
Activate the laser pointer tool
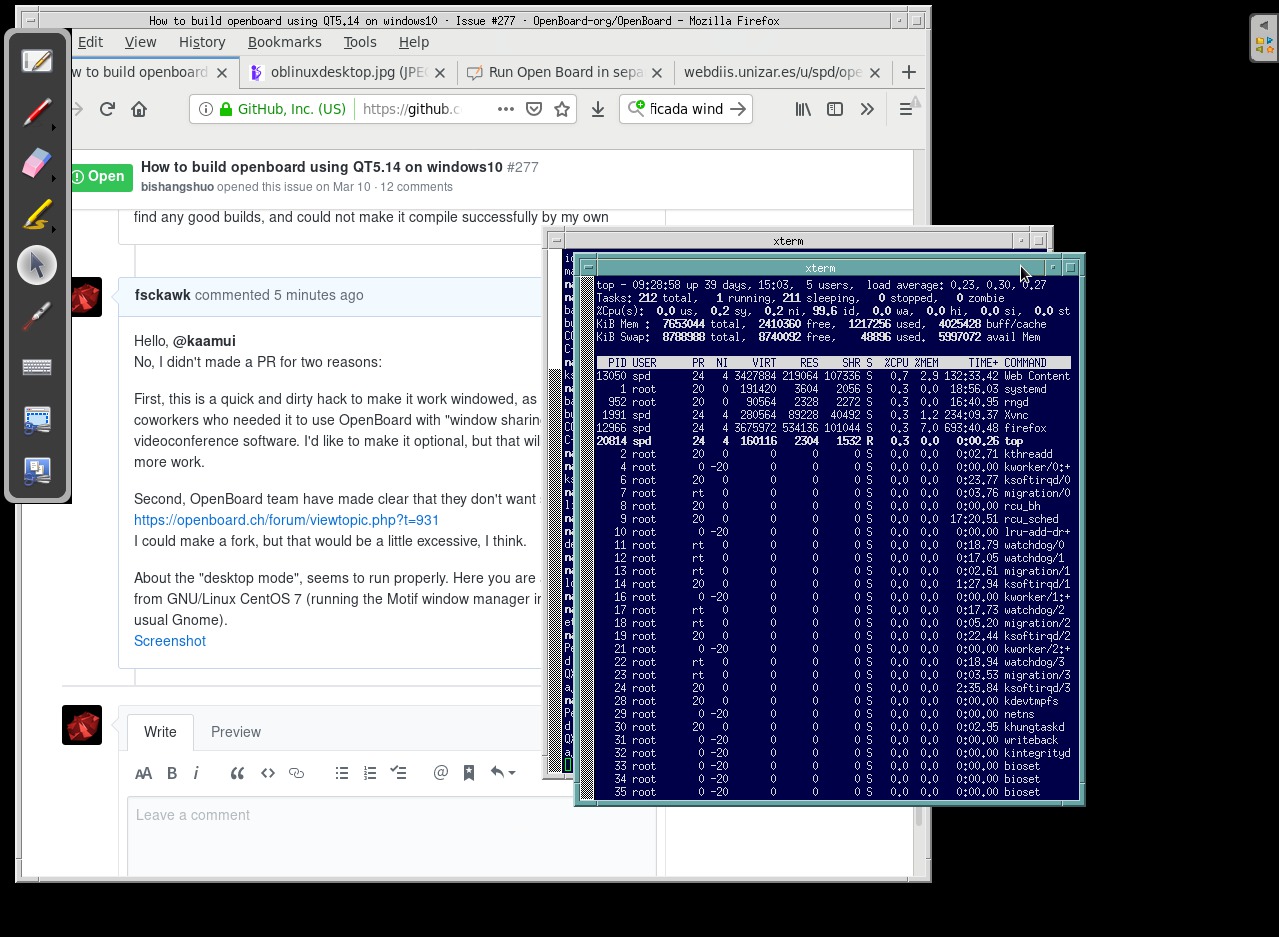[x=37, y=315]
